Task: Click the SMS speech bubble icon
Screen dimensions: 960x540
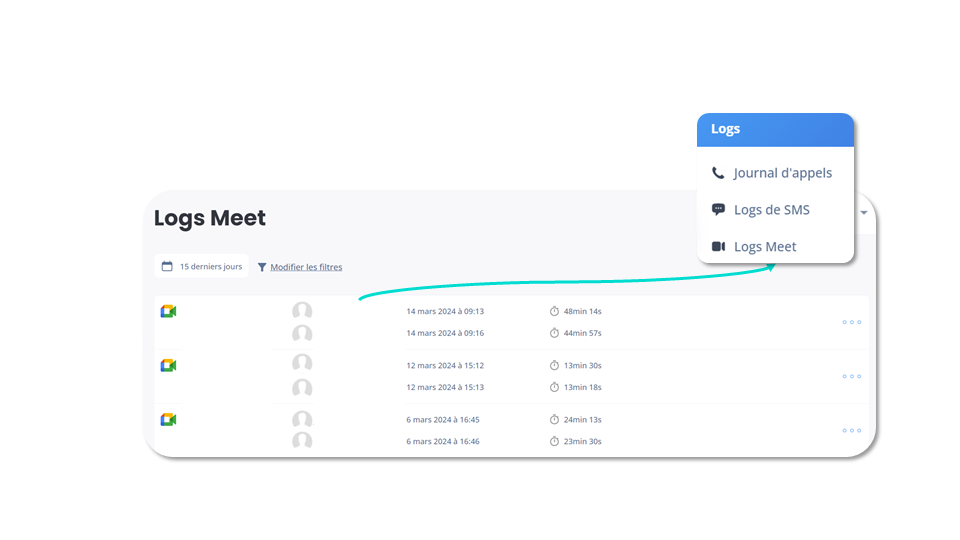Action: [x=718, y=209]
